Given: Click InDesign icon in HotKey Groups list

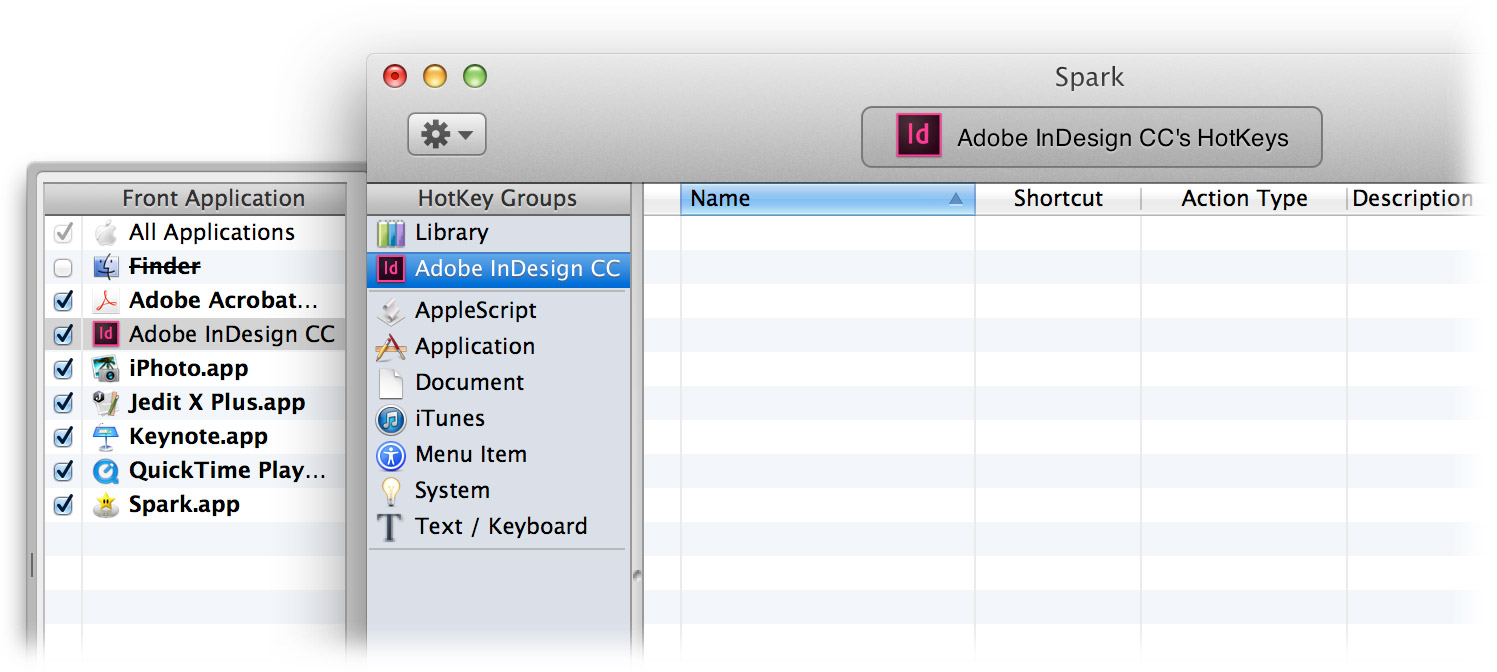Looking at the screenshot, I should 391,269.
